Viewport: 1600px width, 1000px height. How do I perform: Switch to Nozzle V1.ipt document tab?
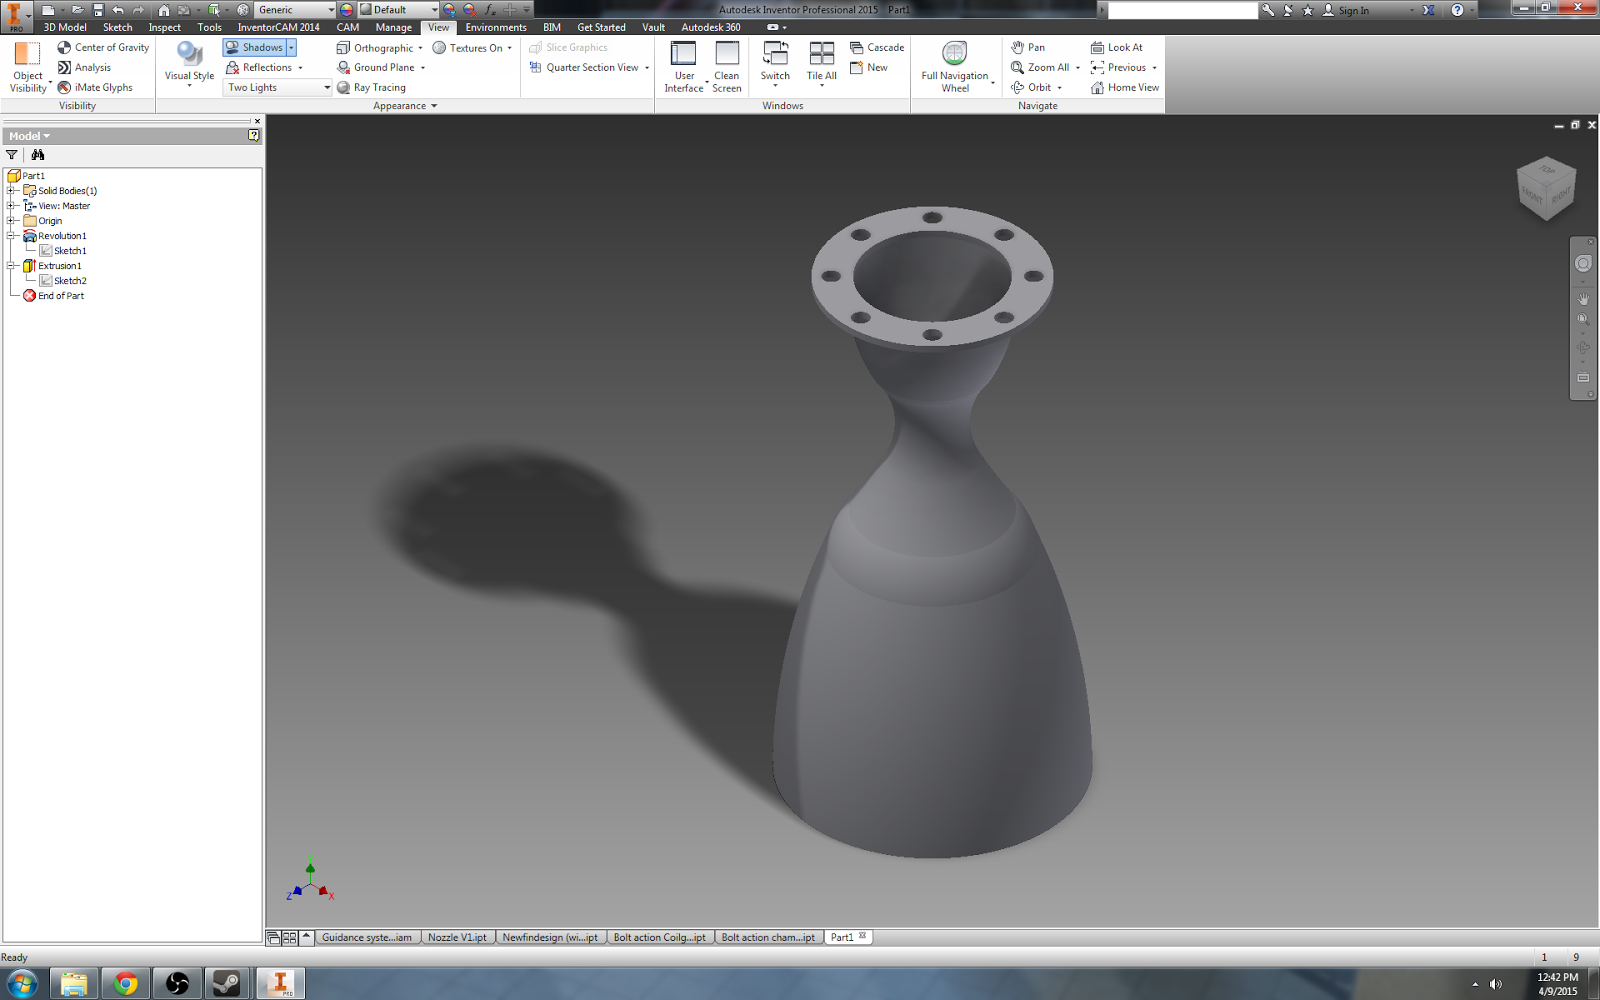click(x=457, y=937)
